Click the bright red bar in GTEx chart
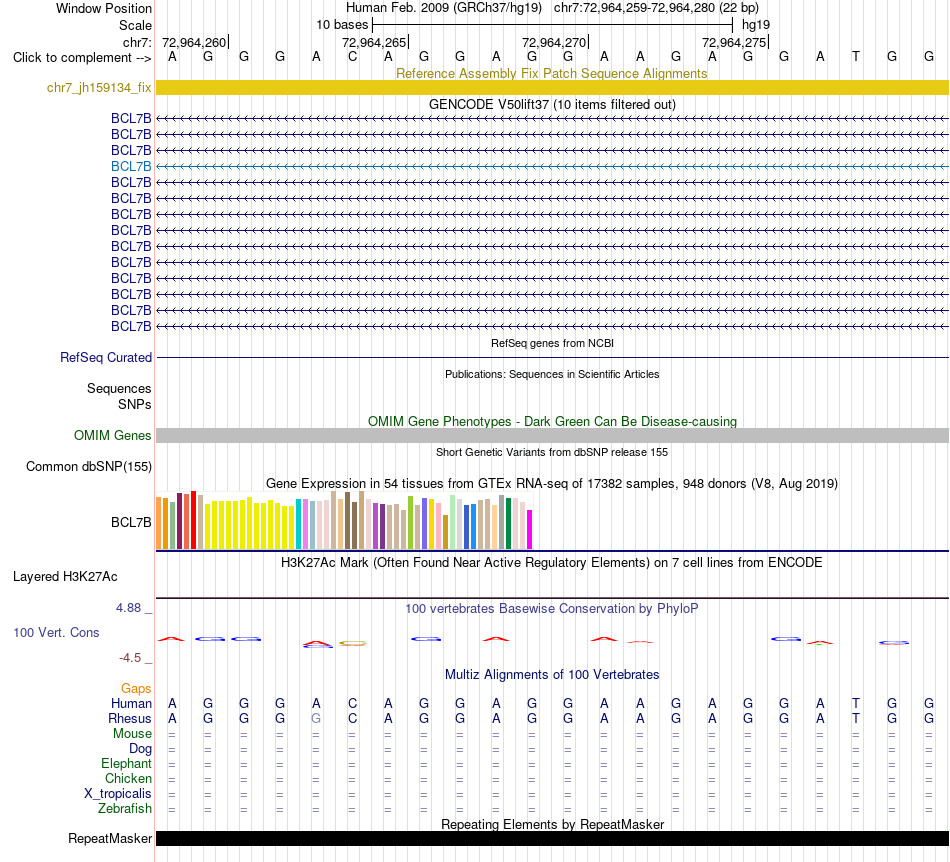 193,520
